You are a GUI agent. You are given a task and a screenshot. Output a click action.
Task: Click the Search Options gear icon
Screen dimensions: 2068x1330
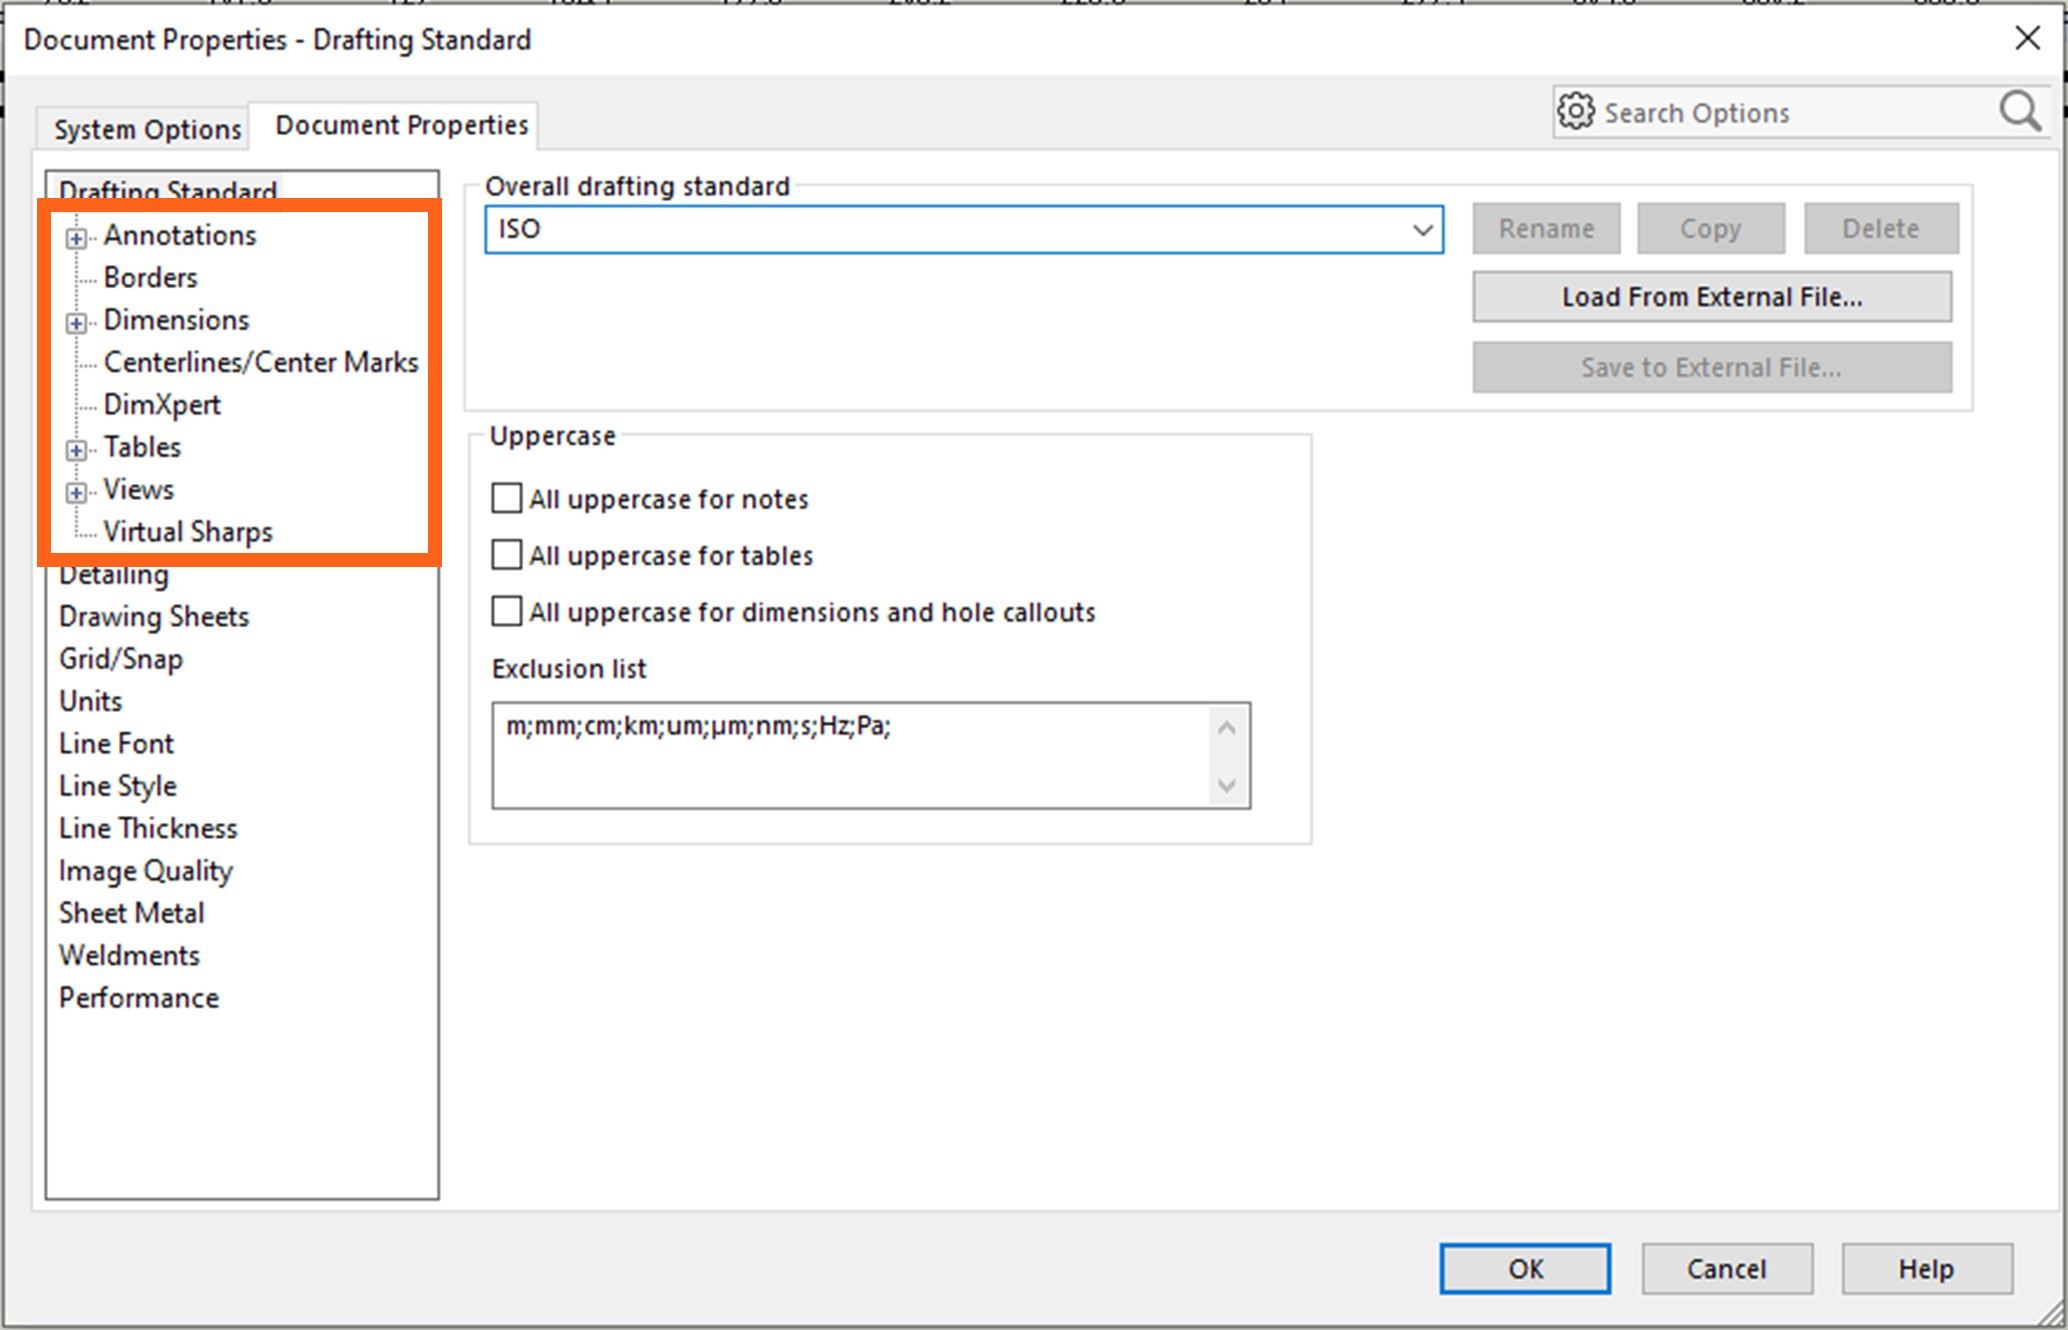pyautogui.click(x=1576, y=111)
